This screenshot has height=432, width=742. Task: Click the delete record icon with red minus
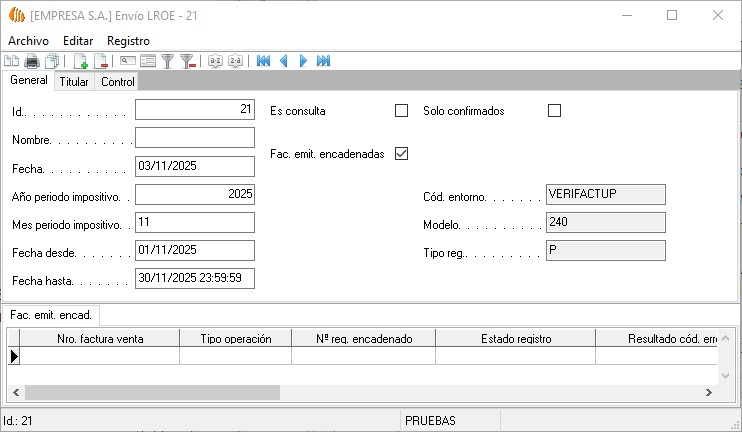pos(101,61)
